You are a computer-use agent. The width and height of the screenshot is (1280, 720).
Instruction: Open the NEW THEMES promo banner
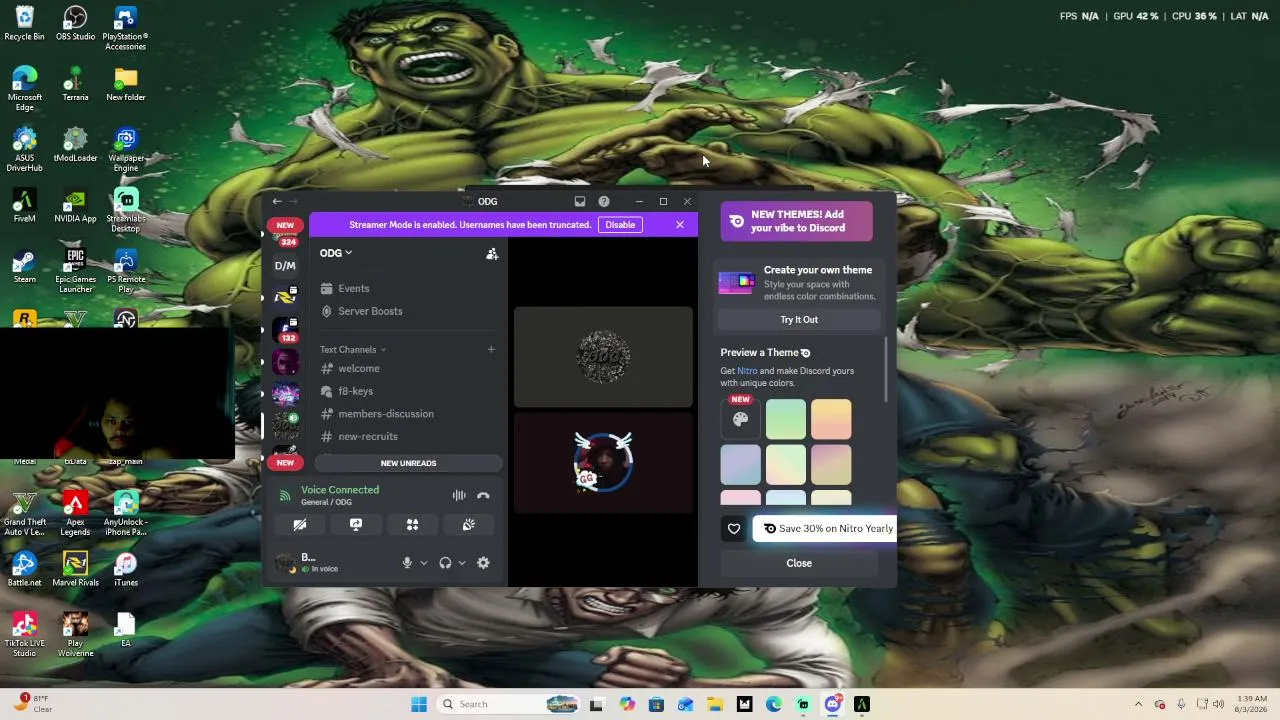(x=797, y=221)
